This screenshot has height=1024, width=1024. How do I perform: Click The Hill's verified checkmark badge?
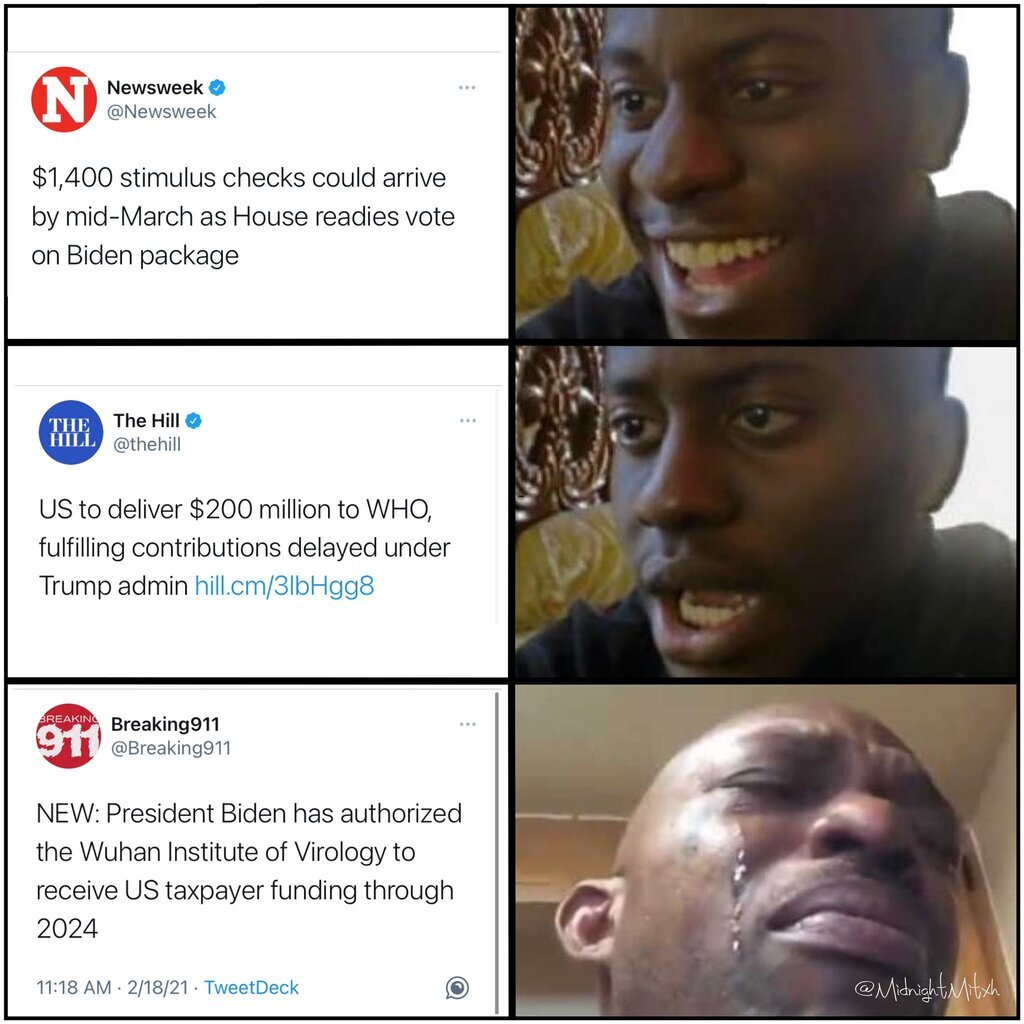pos(193,421)
